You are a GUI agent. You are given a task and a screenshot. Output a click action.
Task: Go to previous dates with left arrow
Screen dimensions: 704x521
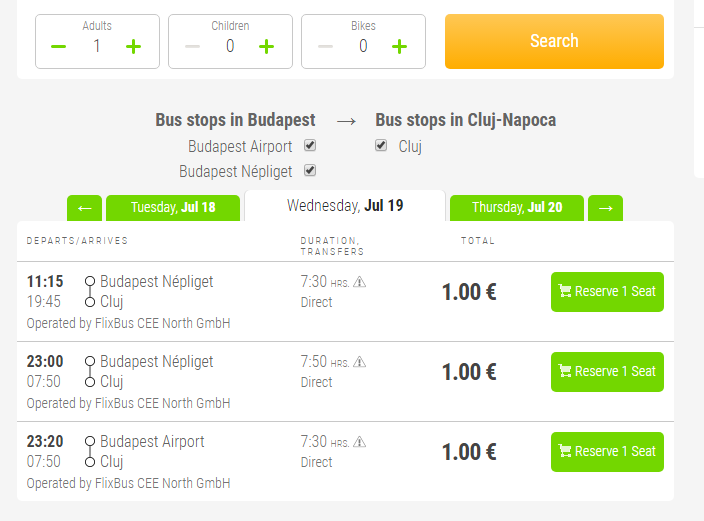tap(84, 208)
